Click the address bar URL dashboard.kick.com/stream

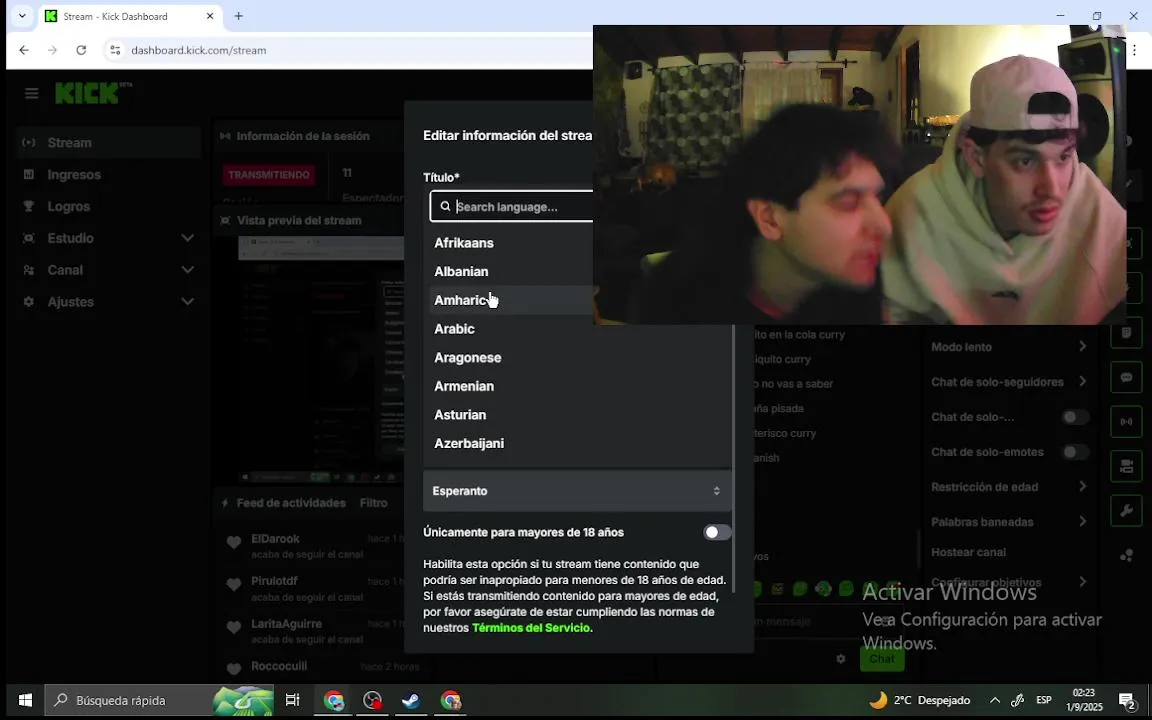(198, 50)
